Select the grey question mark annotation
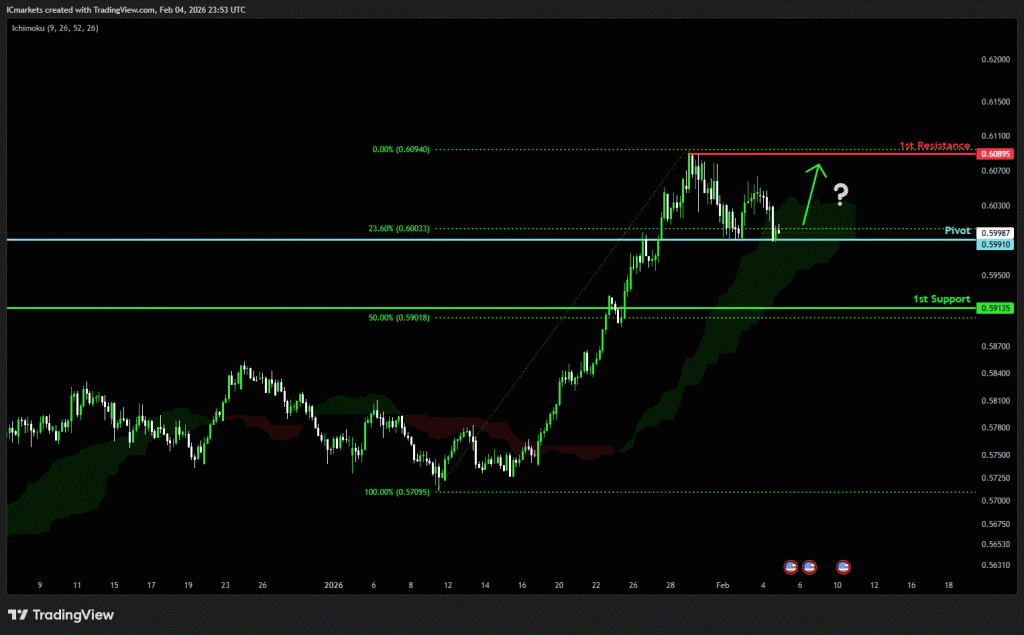This screenshot has width=1024, height=635. (x=842, y=193)
